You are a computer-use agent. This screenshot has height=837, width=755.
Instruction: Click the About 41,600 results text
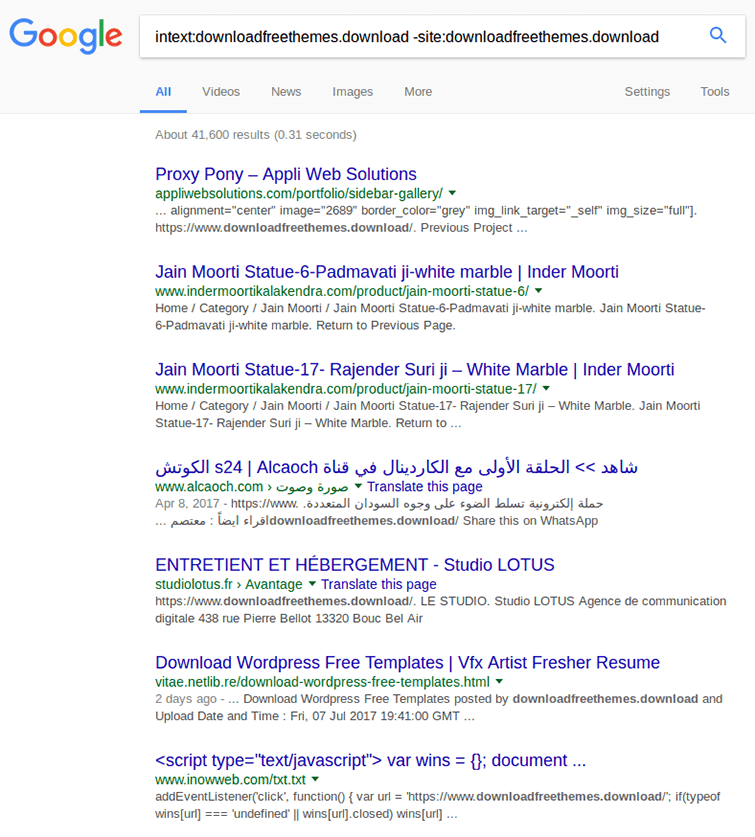click(x=256, y=135)
